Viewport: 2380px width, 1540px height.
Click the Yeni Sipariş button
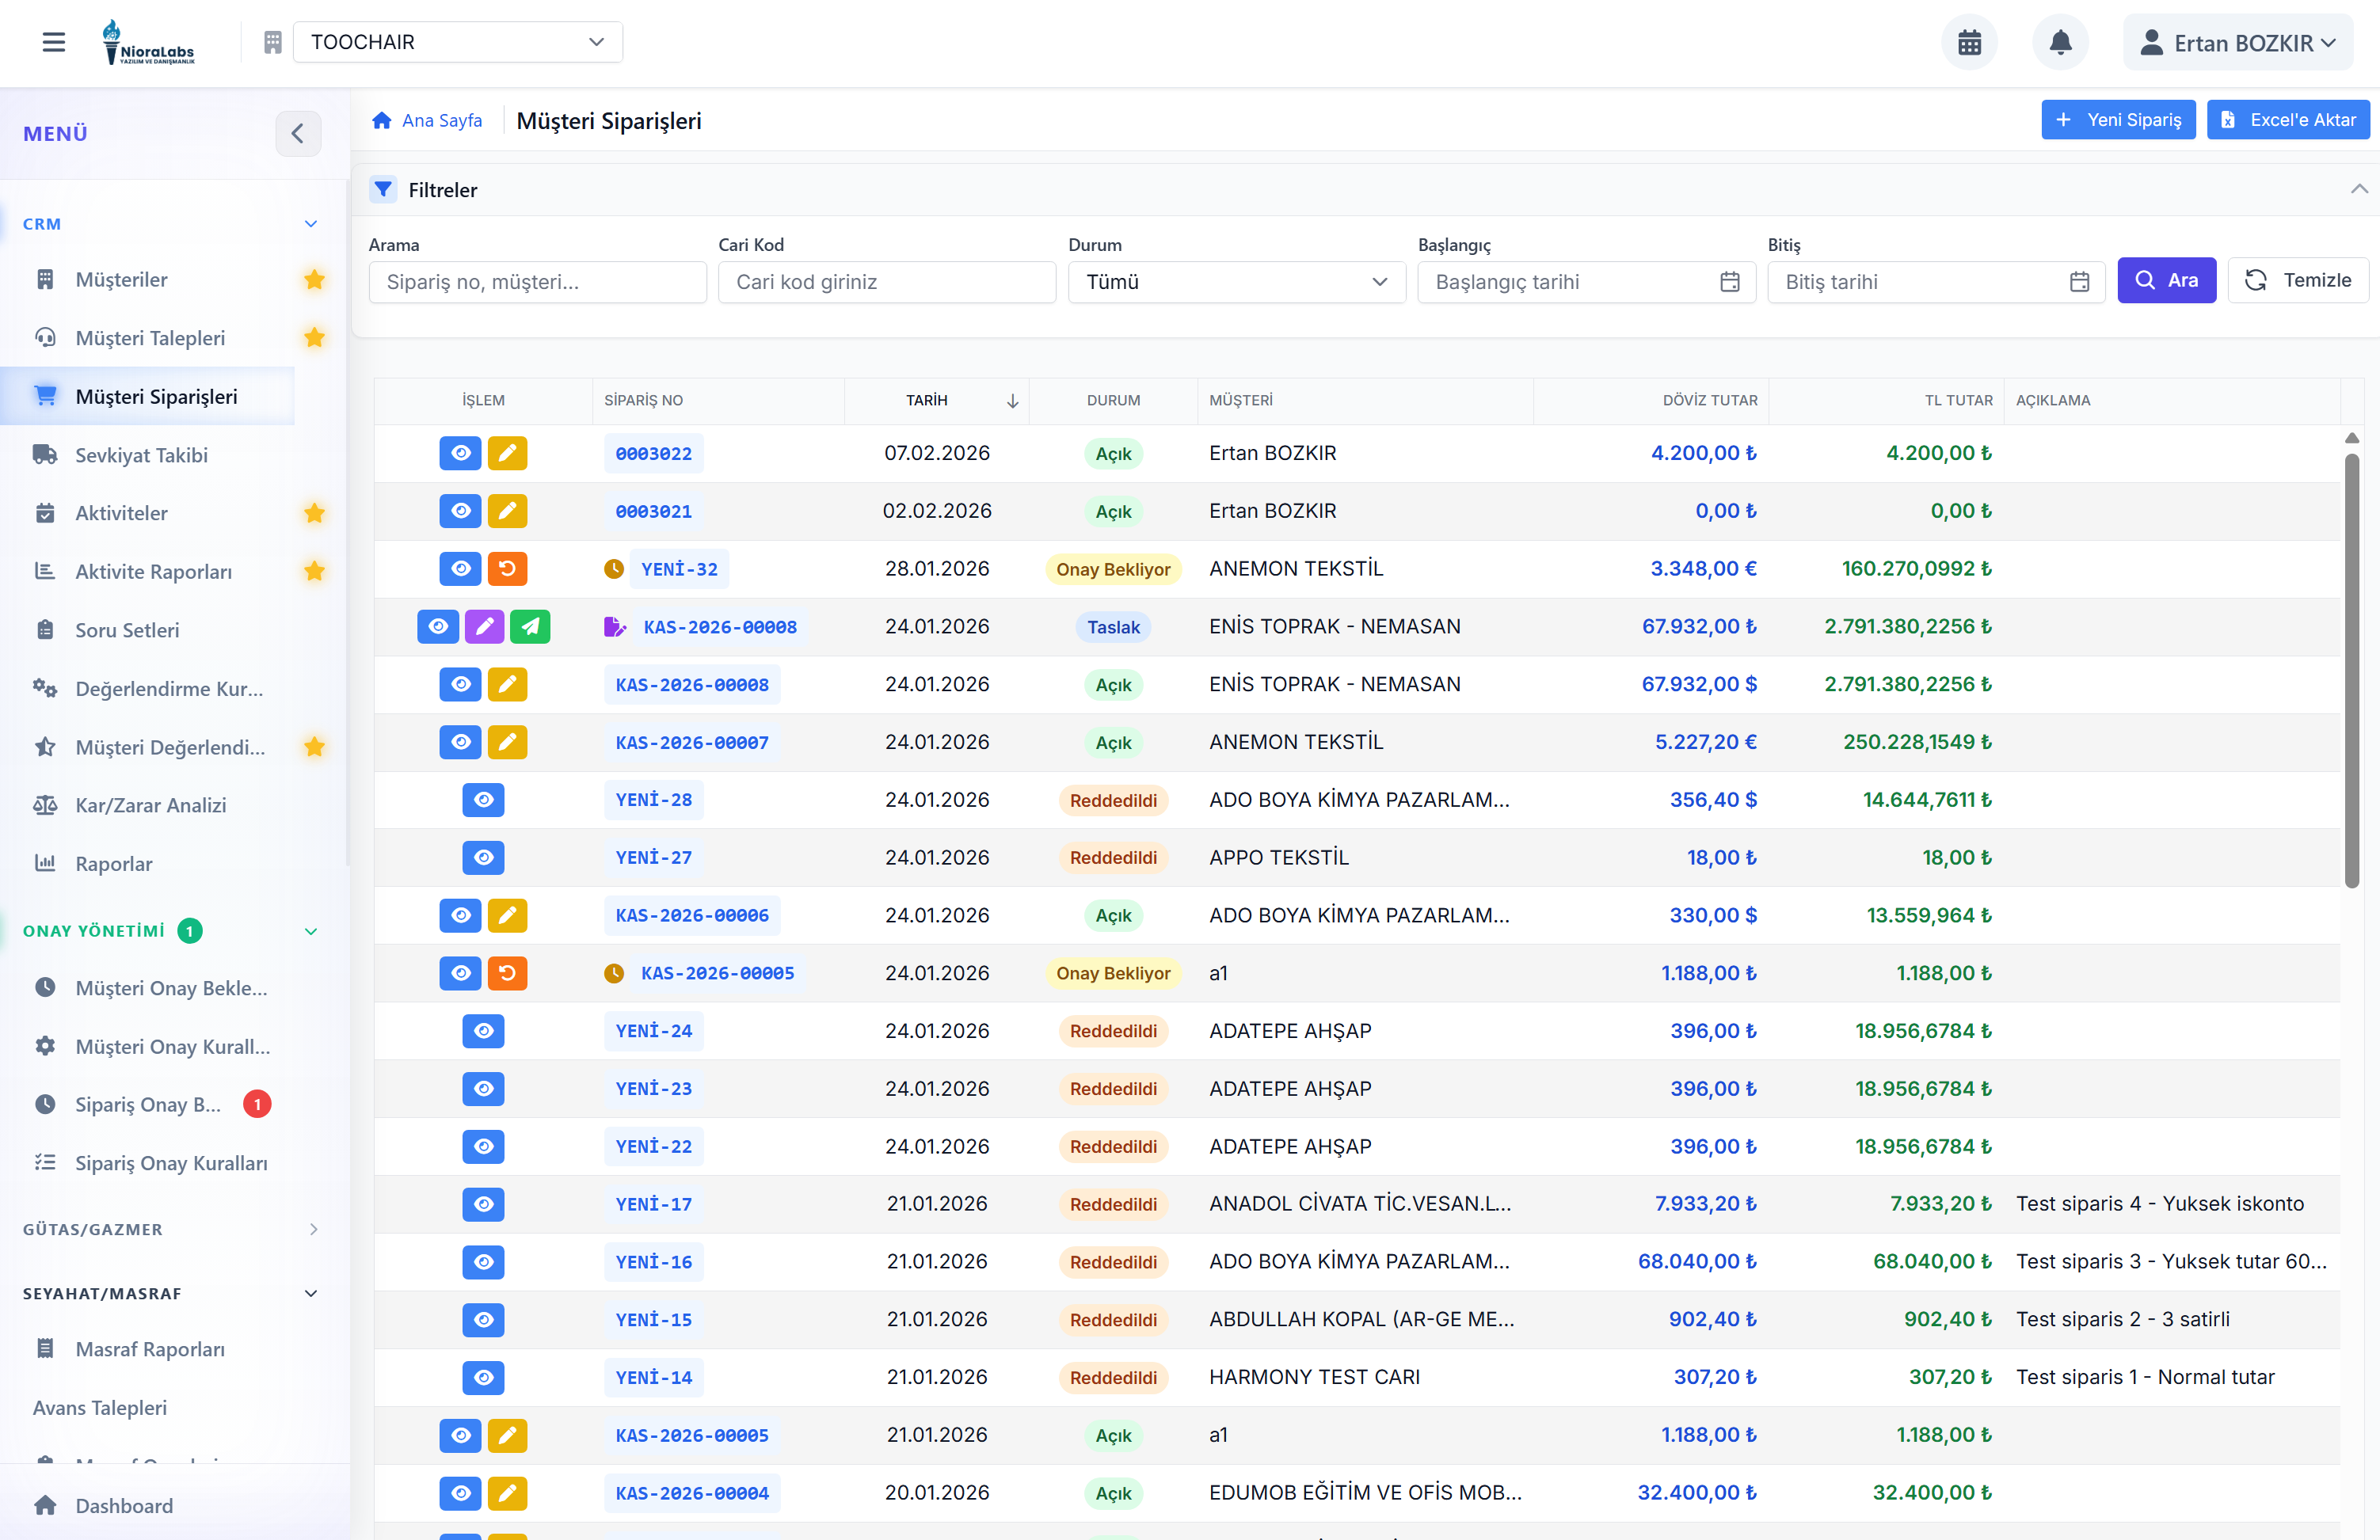(2117, 120)
